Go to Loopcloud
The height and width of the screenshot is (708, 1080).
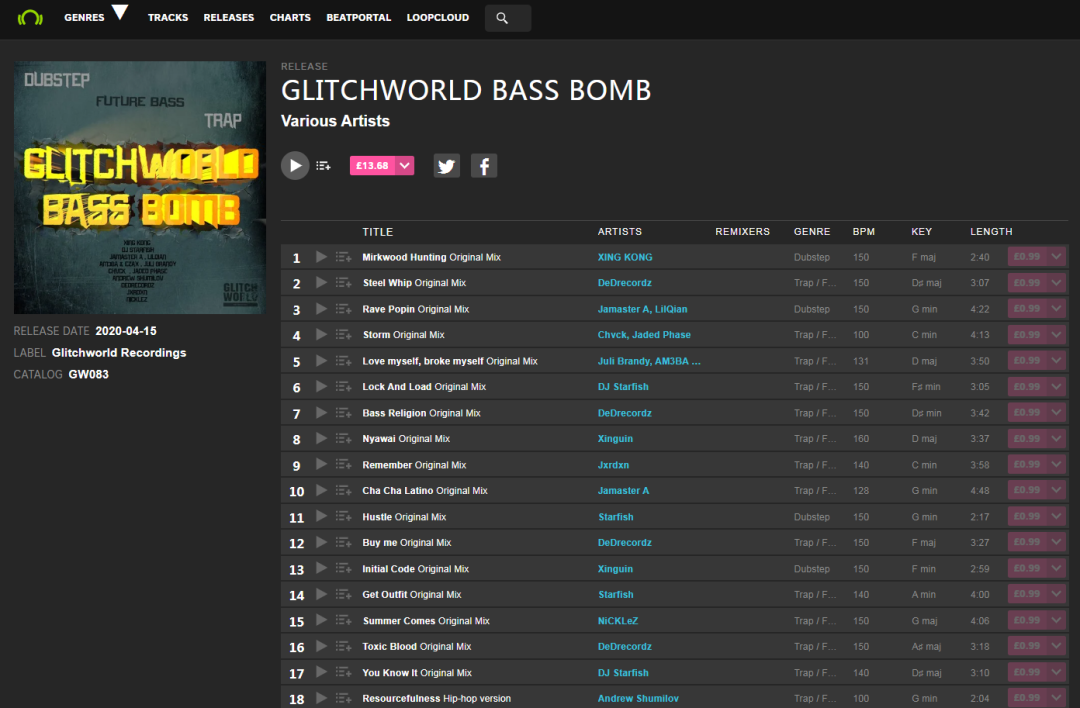[x=438, y=17]
